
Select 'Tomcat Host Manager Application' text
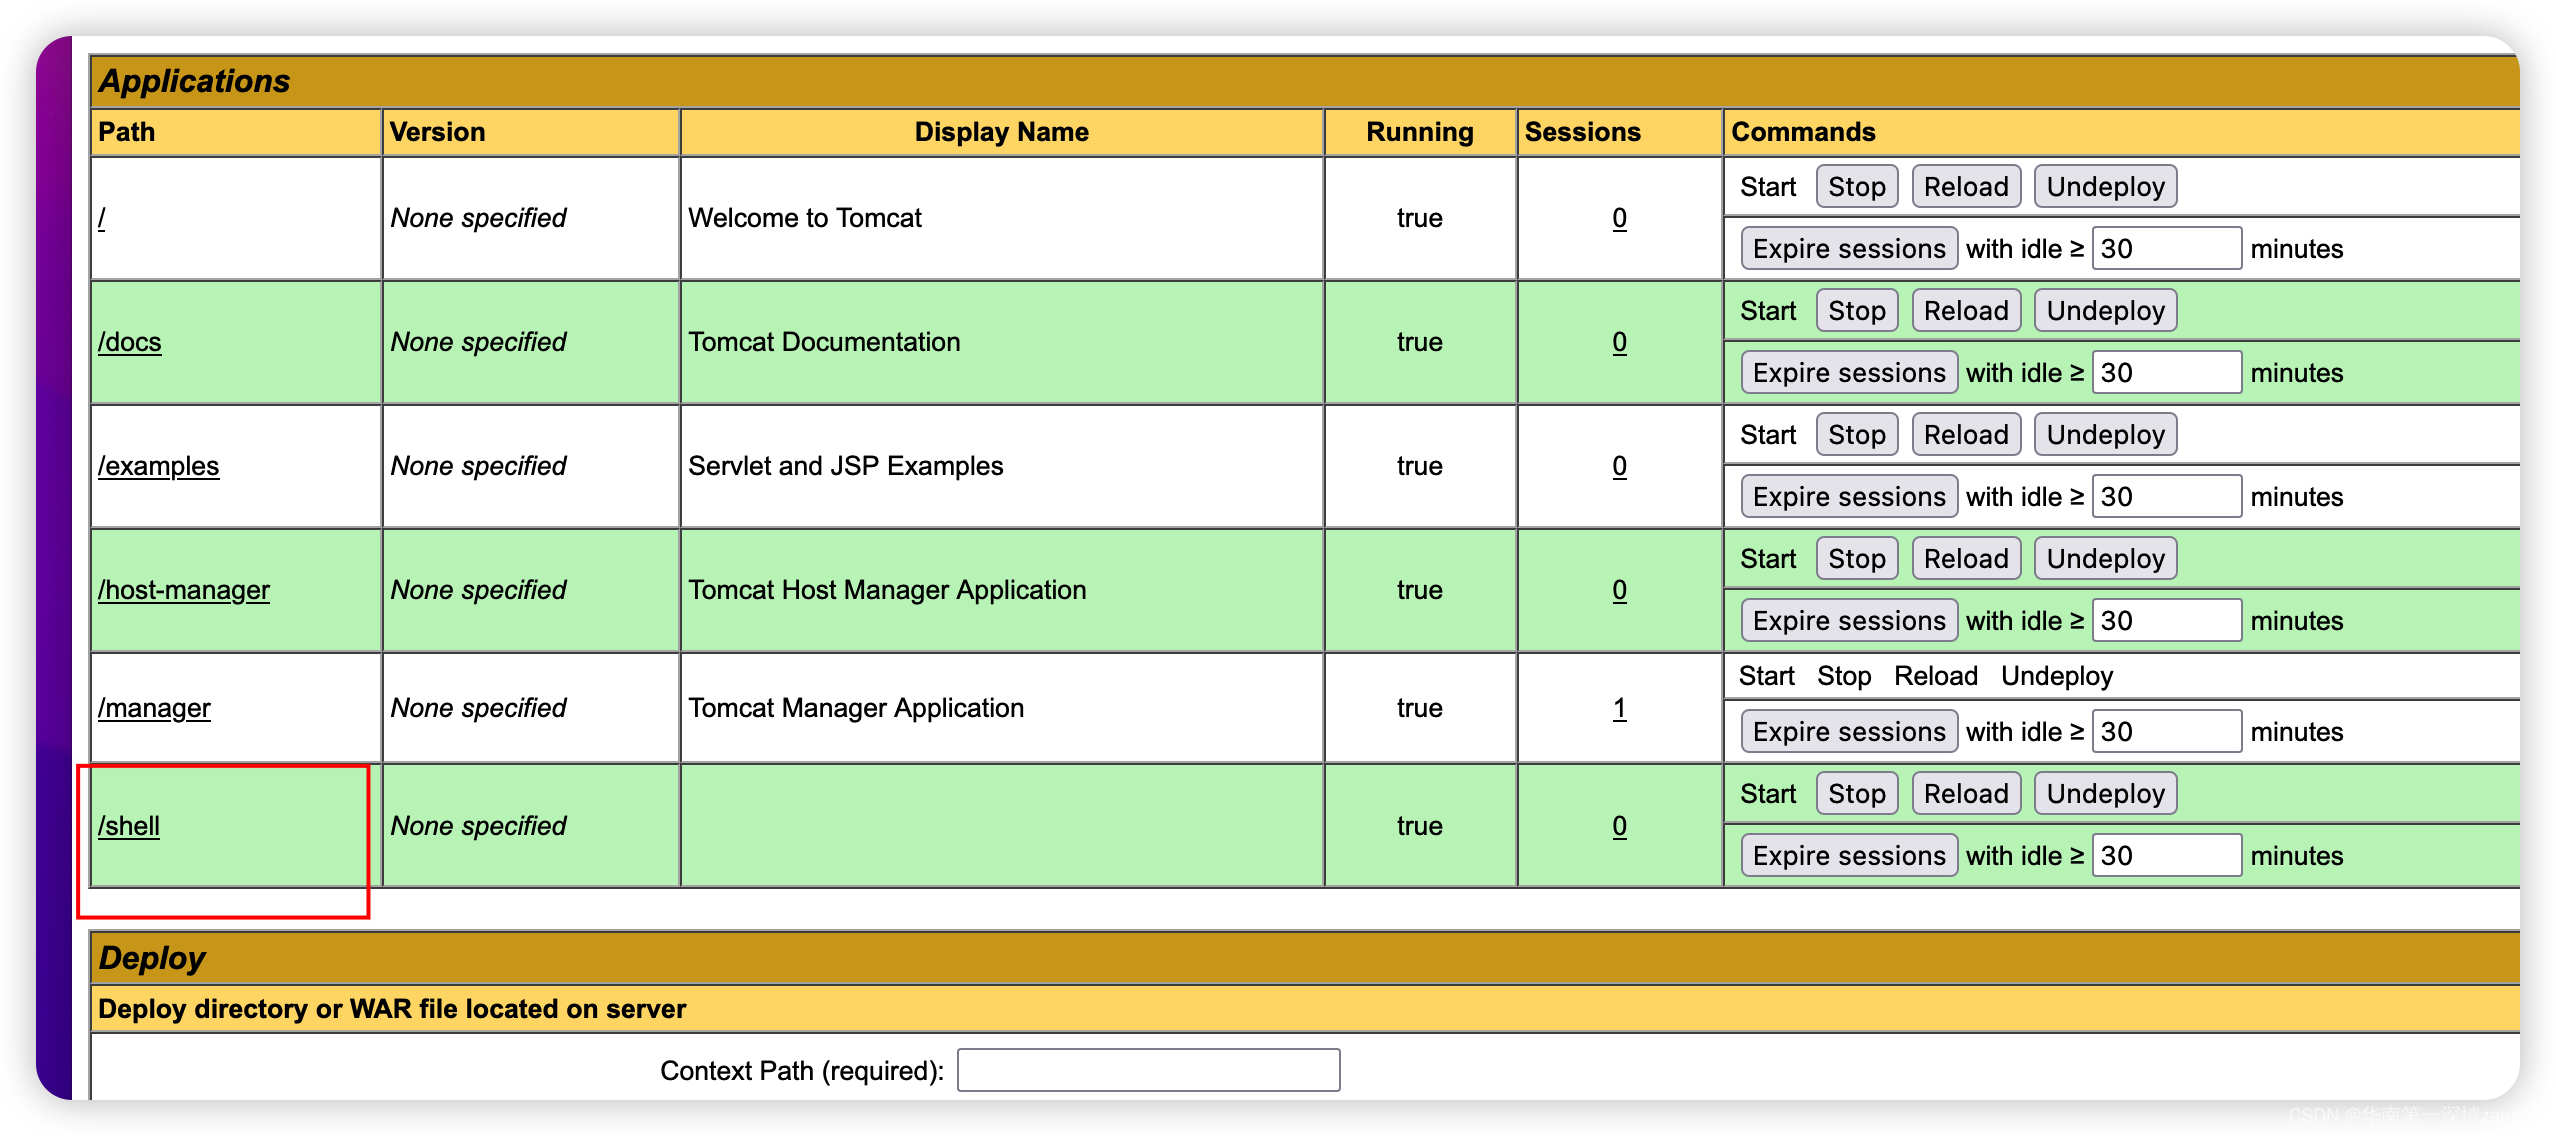click(887, 590)
